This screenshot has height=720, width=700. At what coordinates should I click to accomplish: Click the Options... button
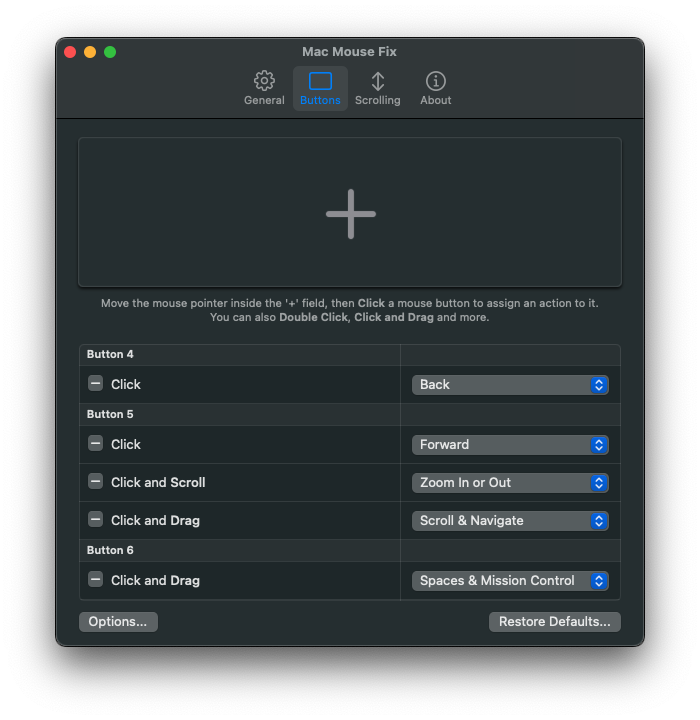pyautogui.click(x=118, y=622)
